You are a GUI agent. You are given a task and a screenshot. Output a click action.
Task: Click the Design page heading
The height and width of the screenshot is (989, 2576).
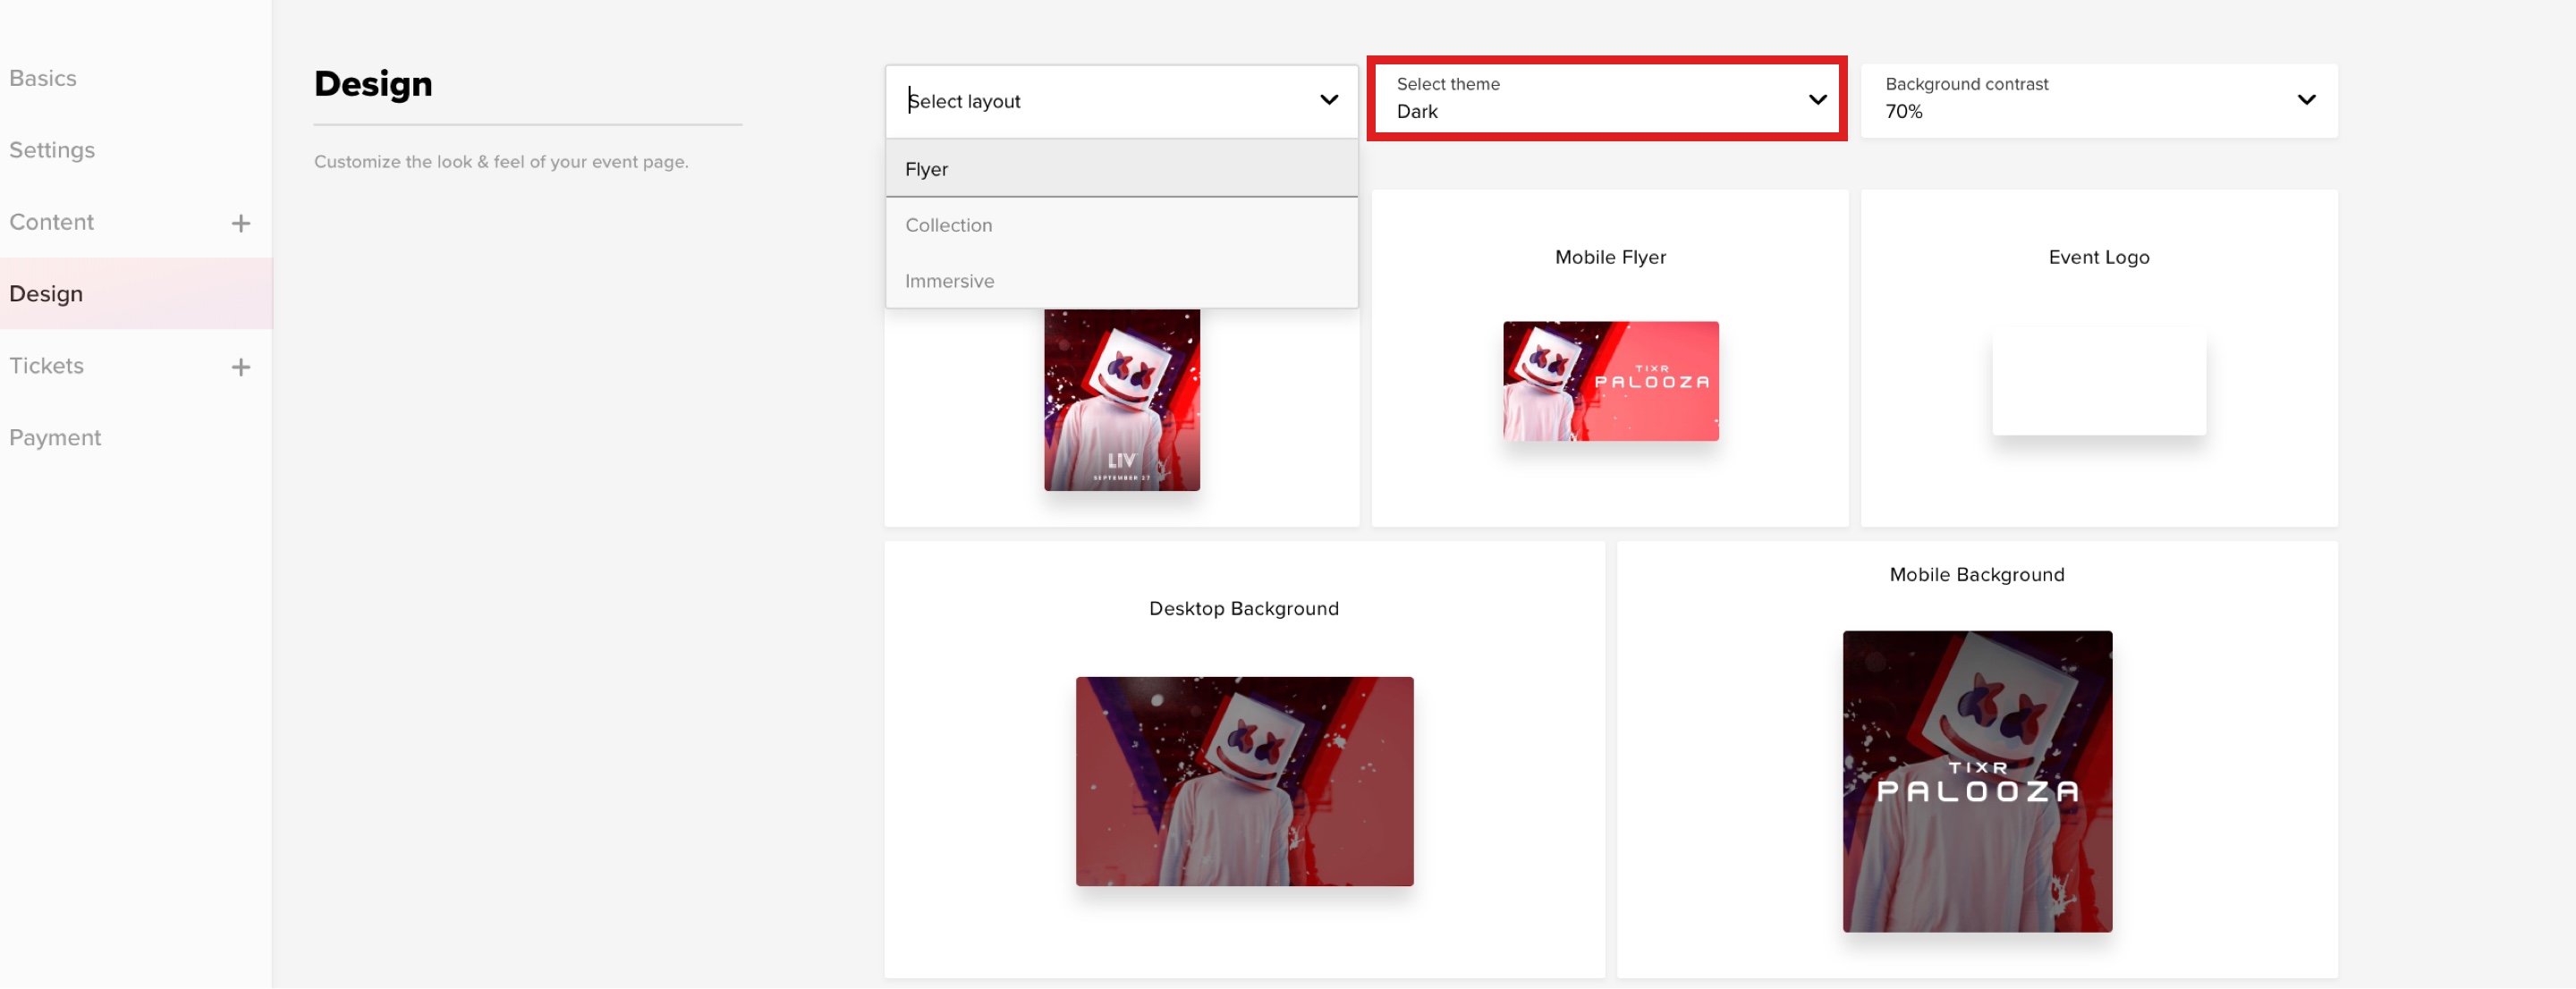(373, 84)
